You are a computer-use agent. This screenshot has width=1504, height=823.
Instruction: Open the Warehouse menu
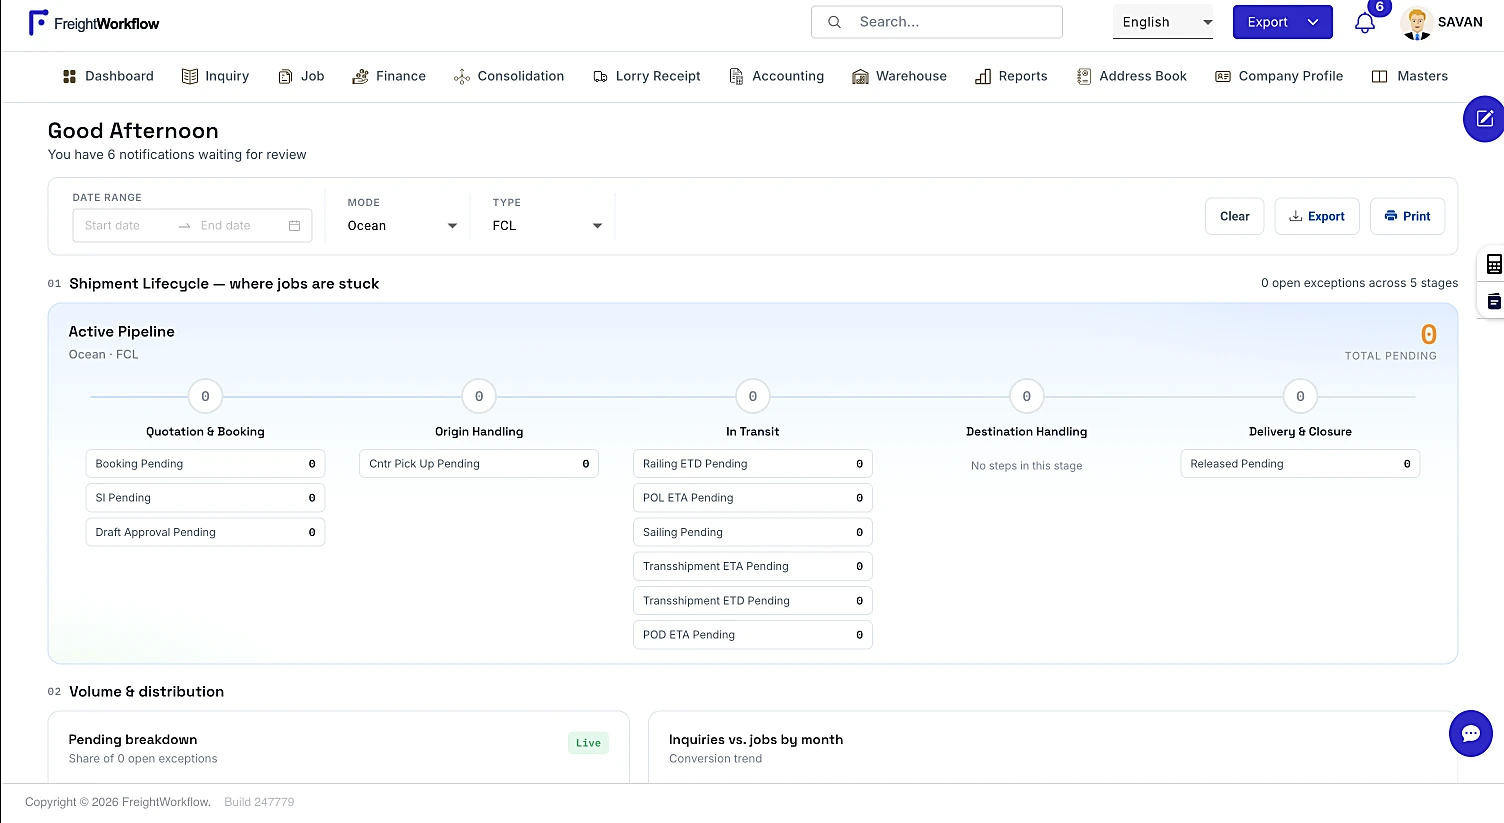tap(899, 76)
